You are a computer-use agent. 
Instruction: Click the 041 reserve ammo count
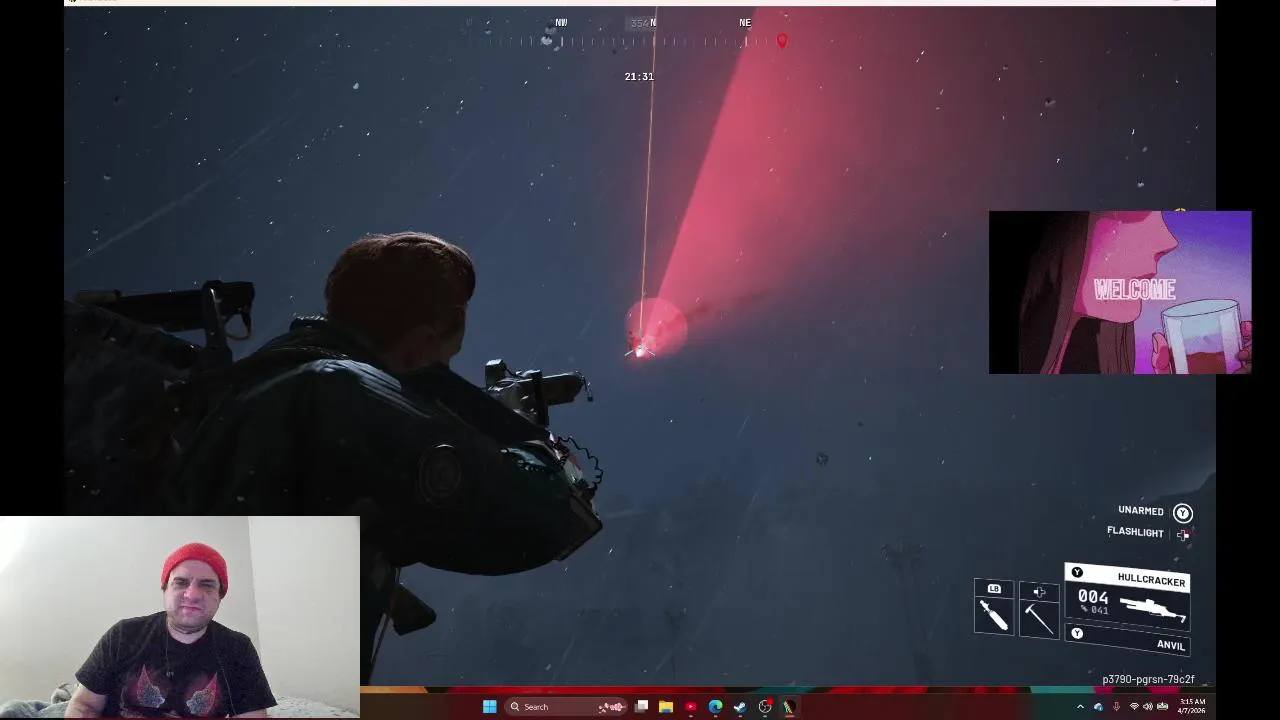tap(1099, 610)
